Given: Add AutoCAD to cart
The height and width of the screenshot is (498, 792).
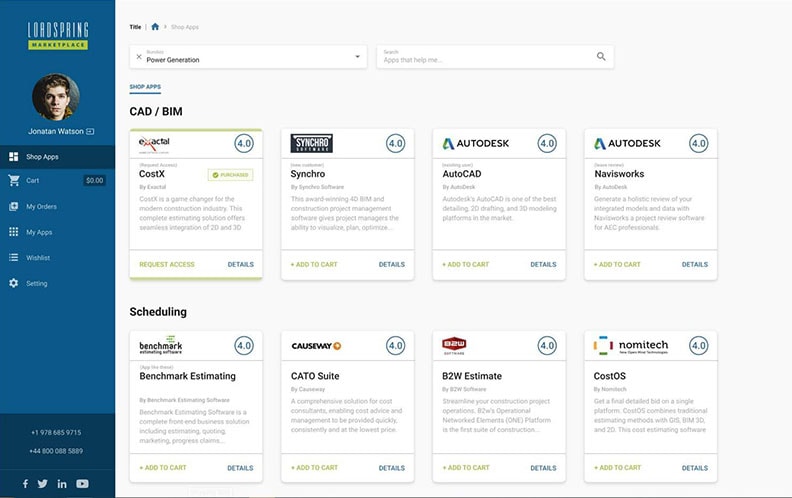Looking at the screenshot, I should (x=465, y=264).
